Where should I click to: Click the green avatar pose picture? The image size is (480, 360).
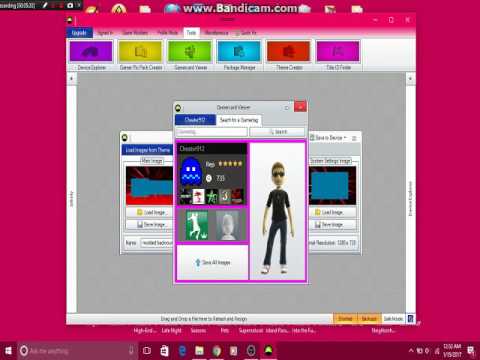196,225
